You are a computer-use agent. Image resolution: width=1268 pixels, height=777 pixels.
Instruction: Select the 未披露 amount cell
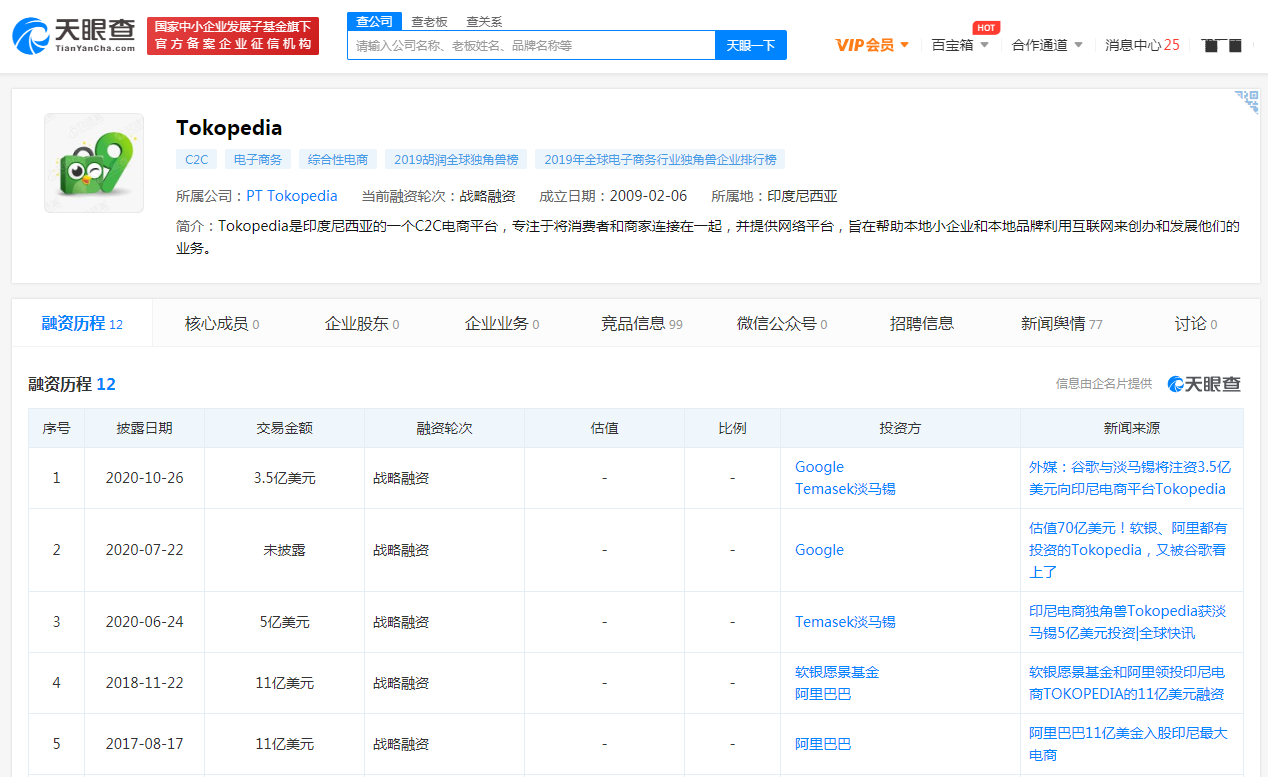tap(285, 550)
